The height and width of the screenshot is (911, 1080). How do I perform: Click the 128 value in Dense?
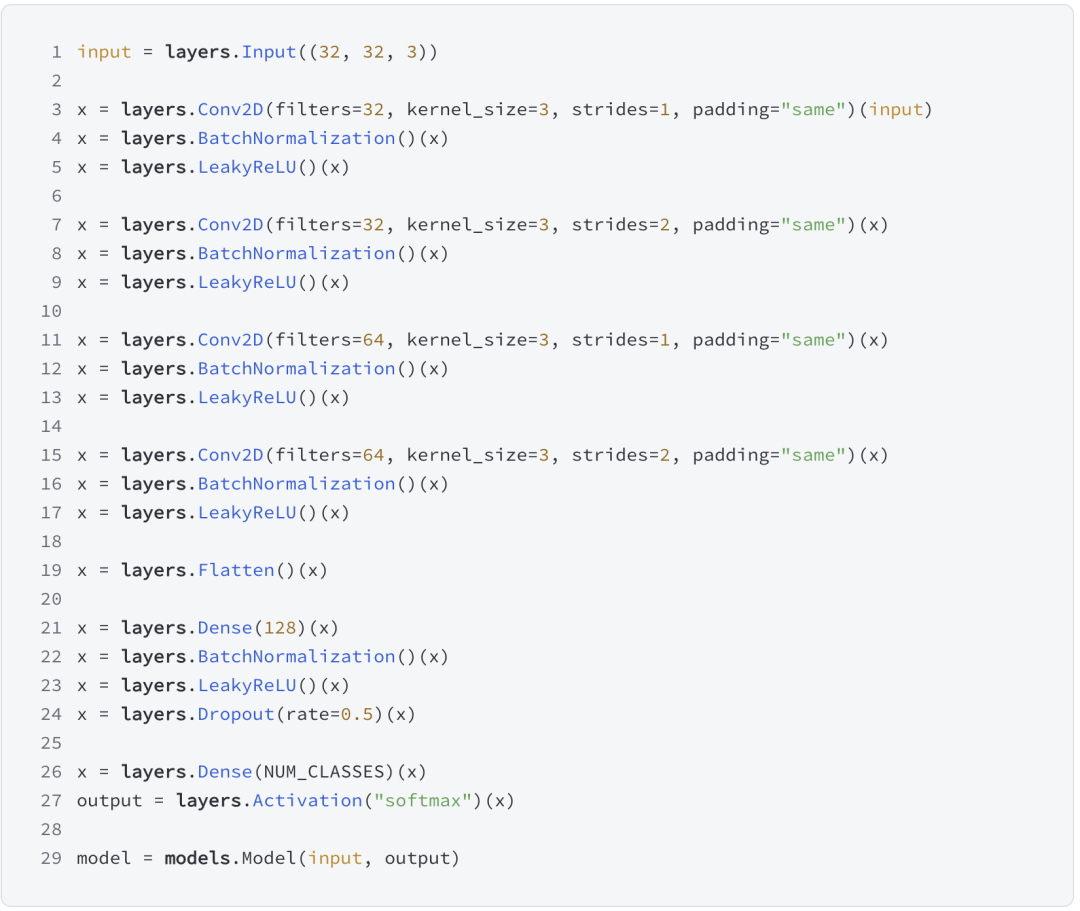(280, 628)
